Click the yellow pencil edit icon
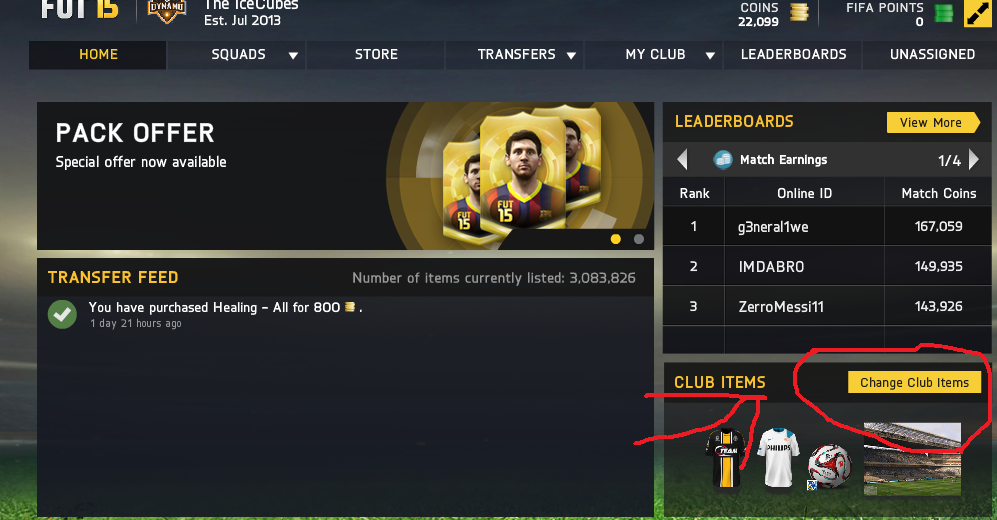This screenshot has width=997, height=520. point(978,13)
